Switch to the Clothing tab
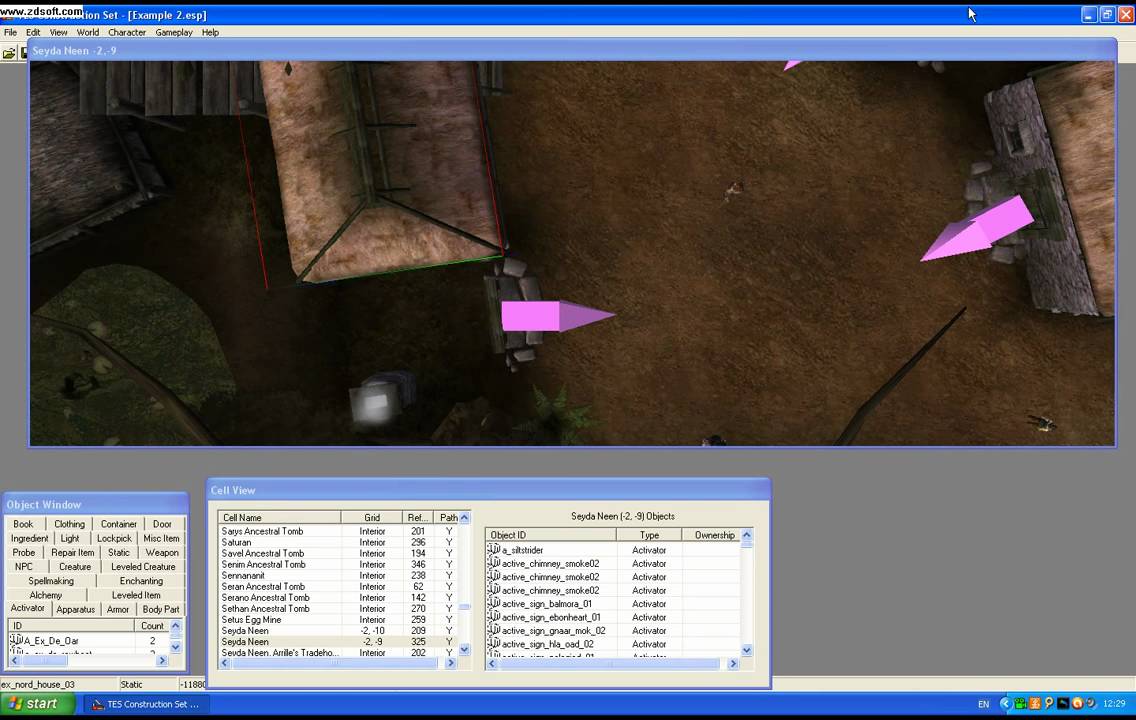 [x=70, y=524]
